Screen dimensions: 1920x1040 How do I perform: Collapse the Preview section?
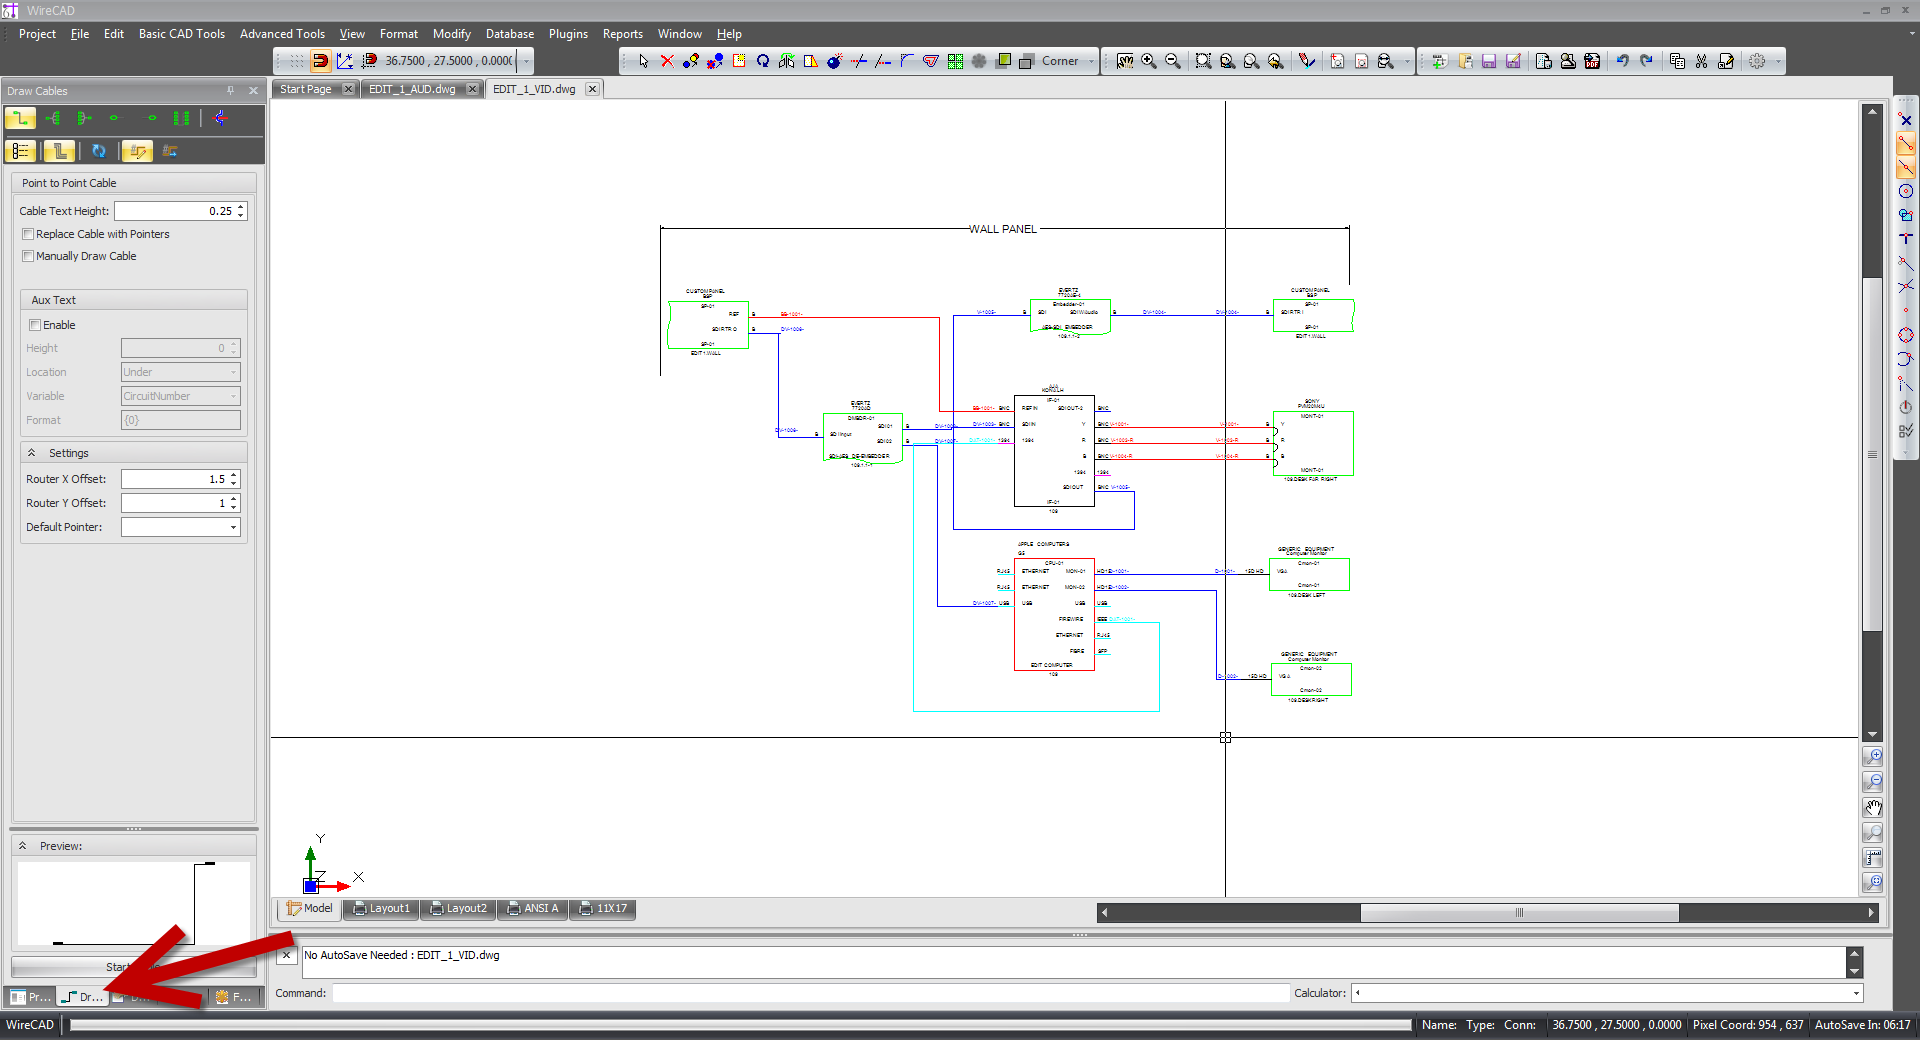[22, 846]
